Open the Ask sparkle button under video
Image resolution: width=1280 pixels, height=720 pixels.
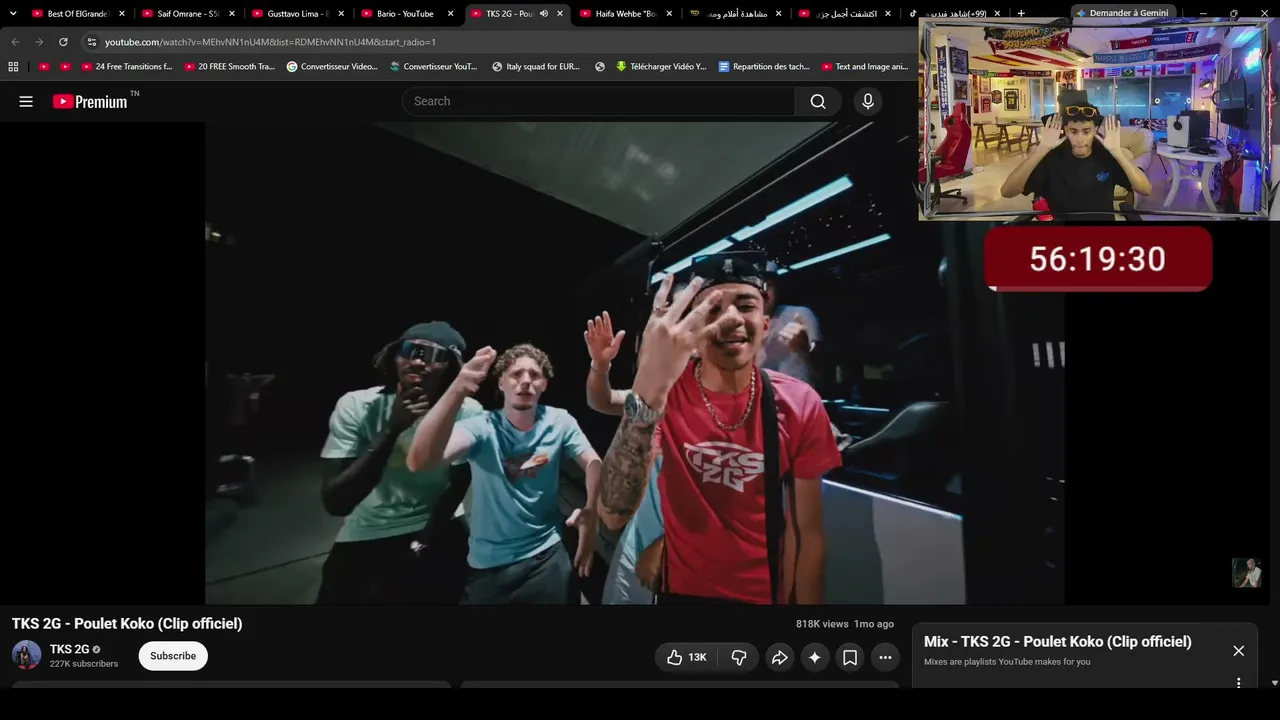coord(815,657)
